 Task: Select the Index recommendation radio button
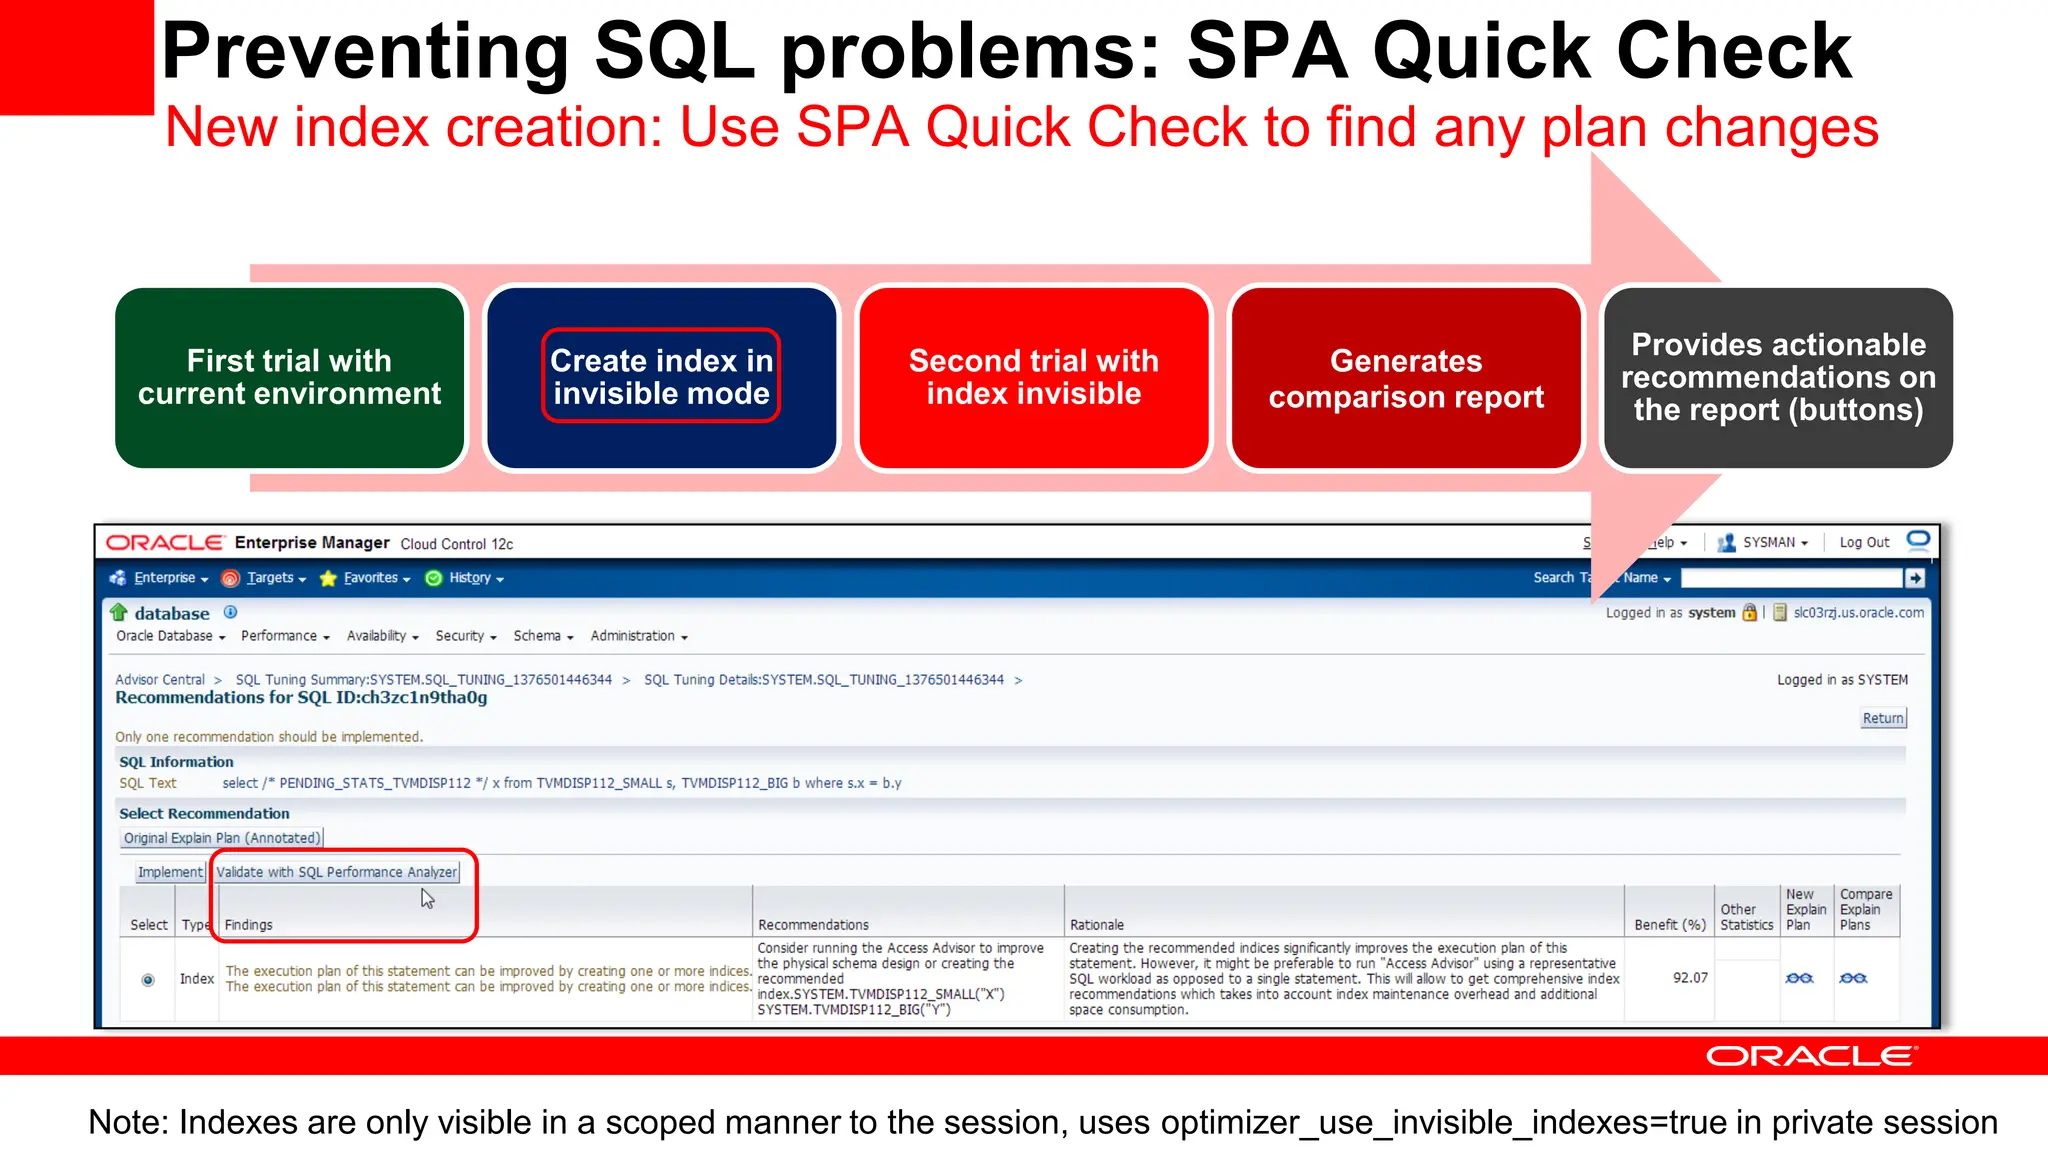coord(148,980)
